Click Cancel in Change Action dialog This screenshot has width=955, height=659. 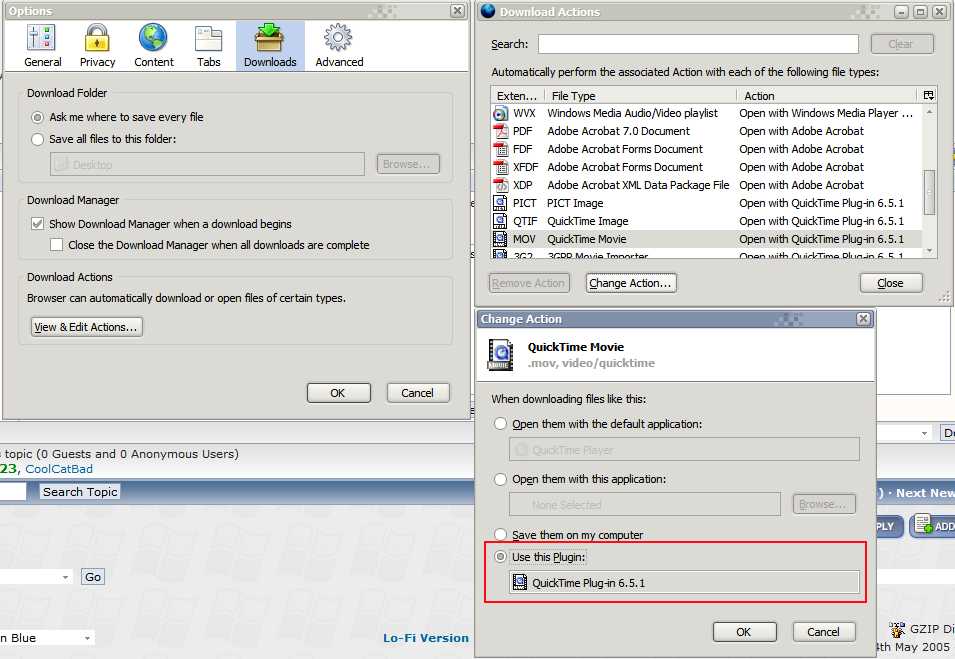click(x=823, y=632)
